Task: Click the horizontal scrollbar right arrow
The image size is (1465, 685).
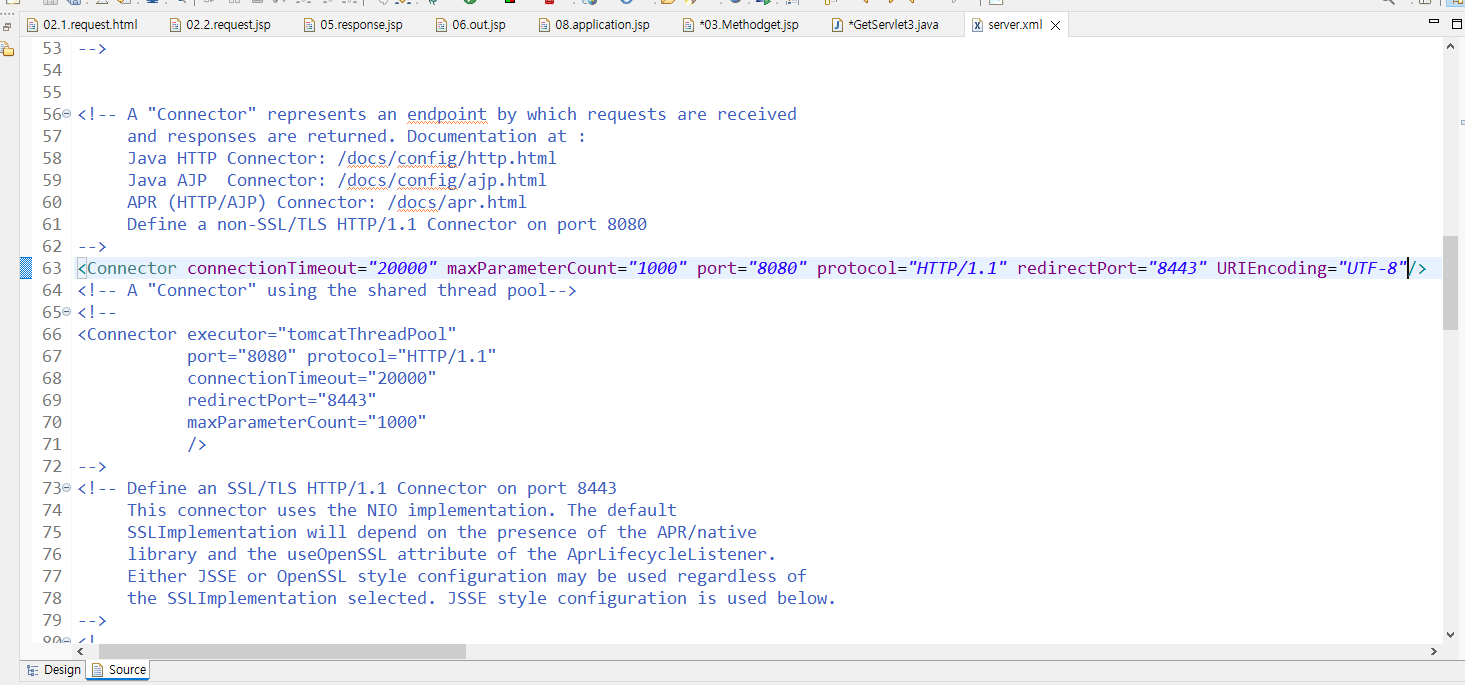Action: [x=1433, y=651]
